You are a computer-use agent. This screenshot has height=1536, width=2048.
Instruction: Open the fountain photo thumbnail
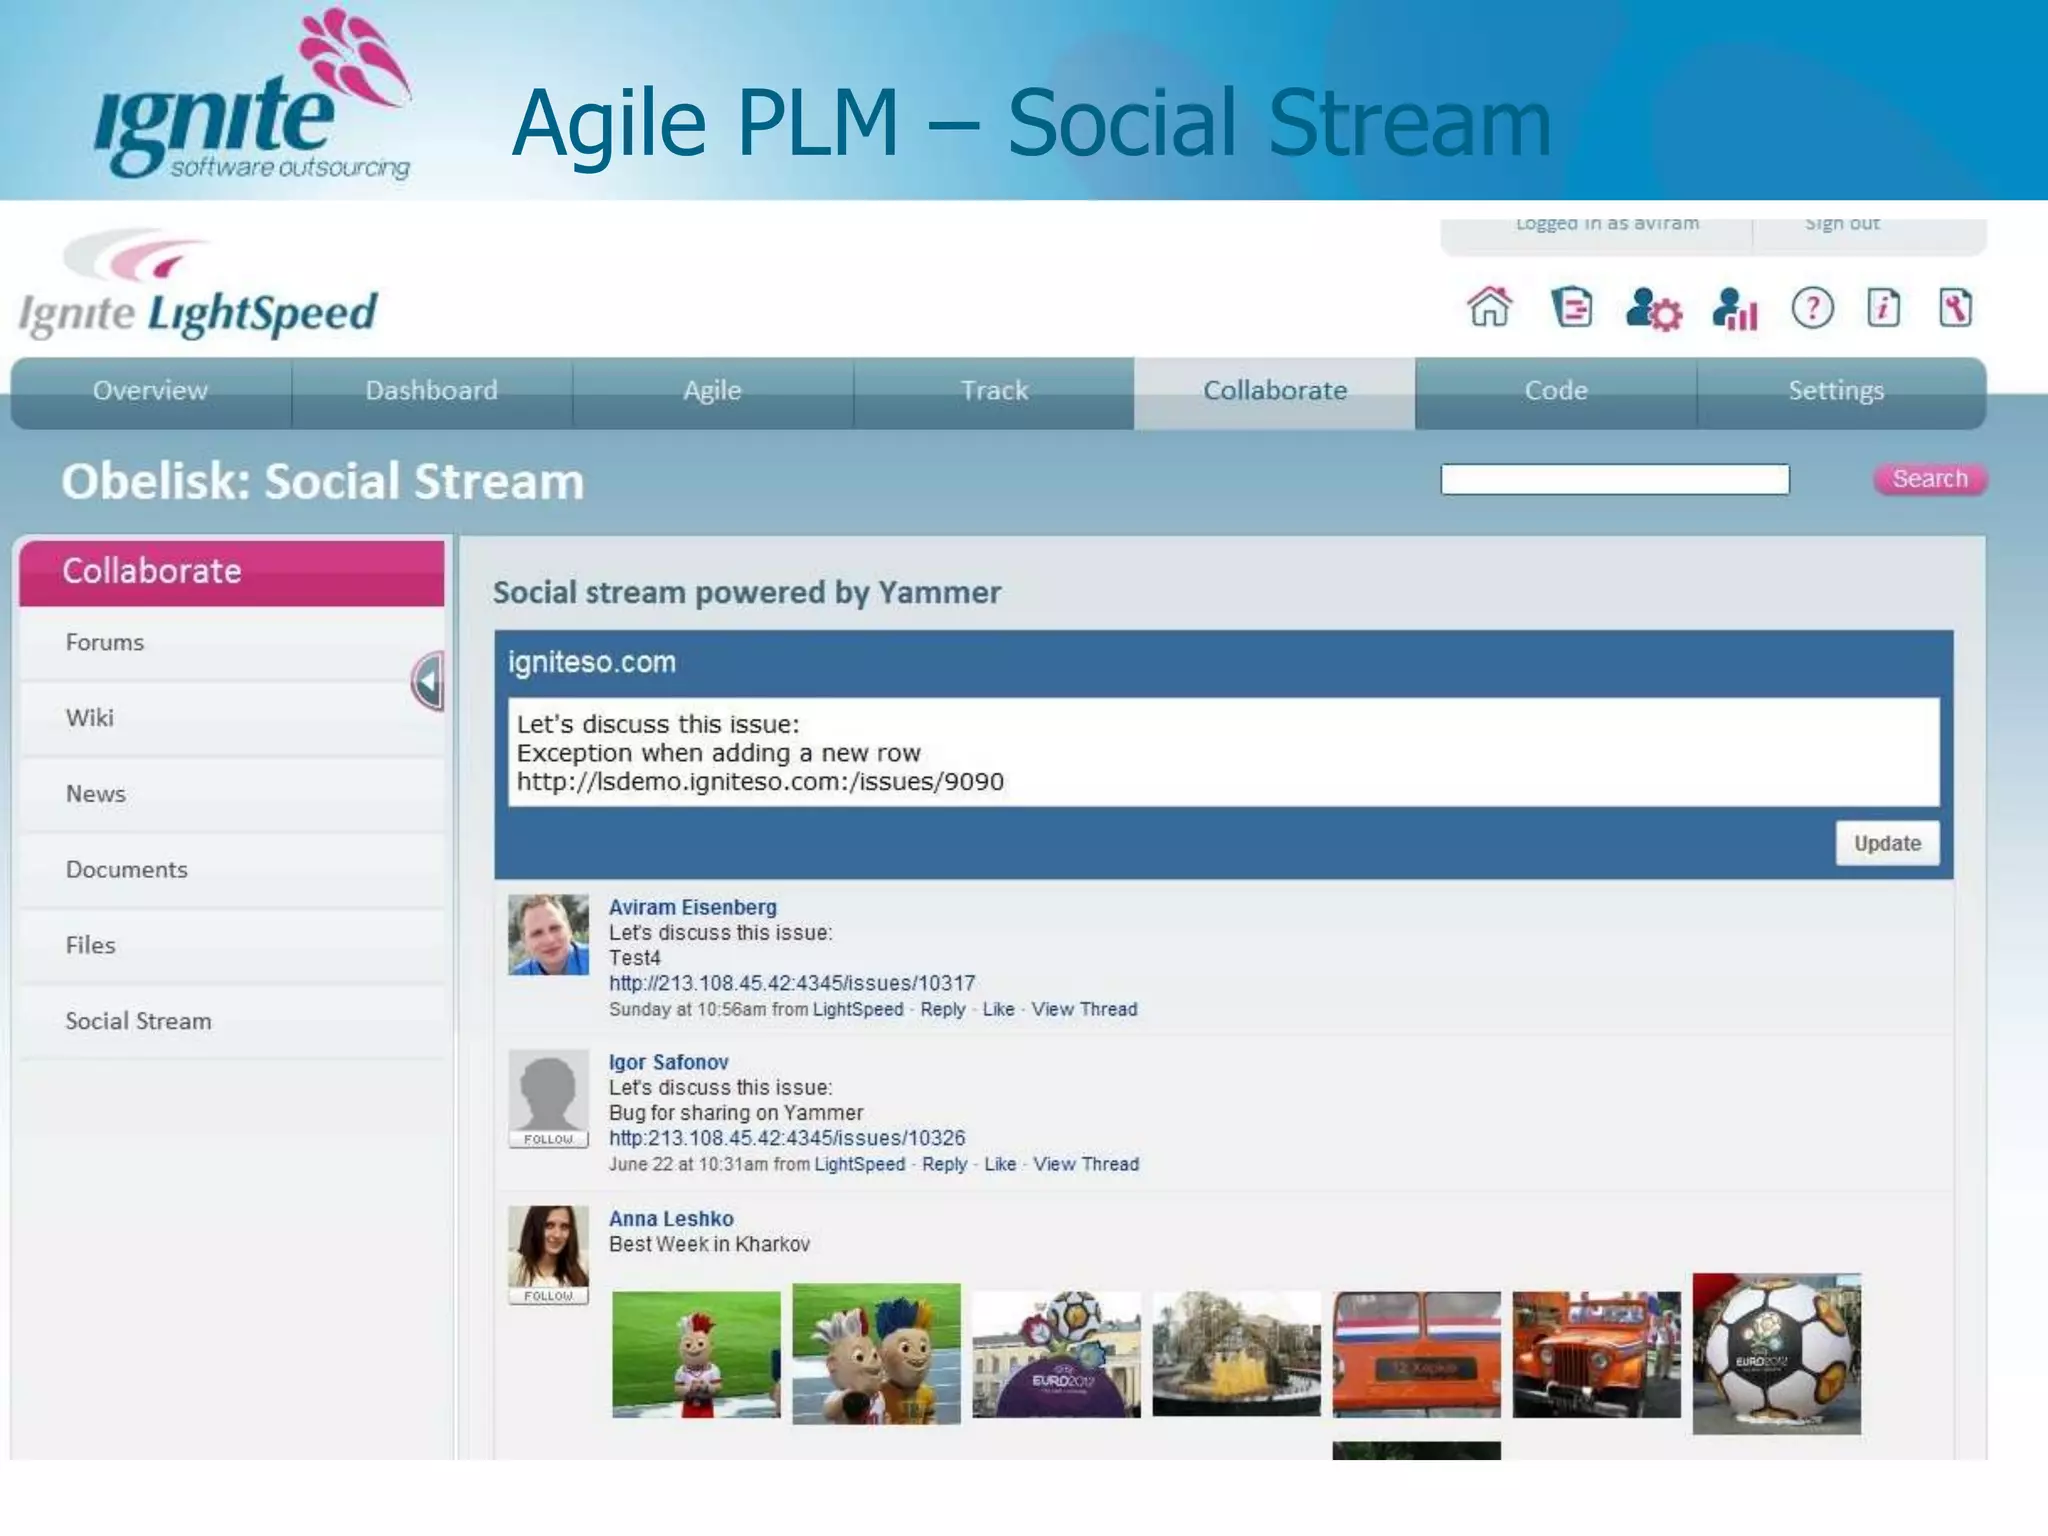coord(1236,1353)
